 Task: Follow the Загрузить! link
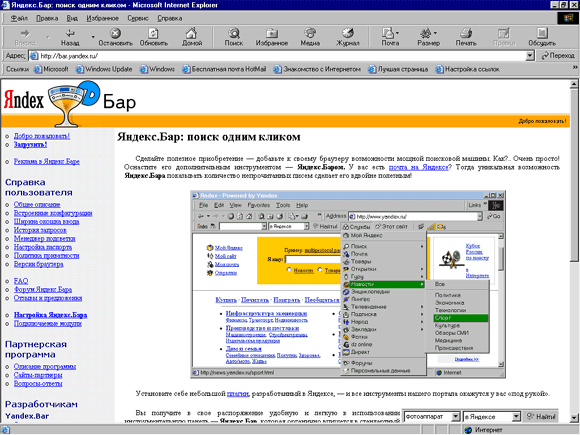pos(30,145)
